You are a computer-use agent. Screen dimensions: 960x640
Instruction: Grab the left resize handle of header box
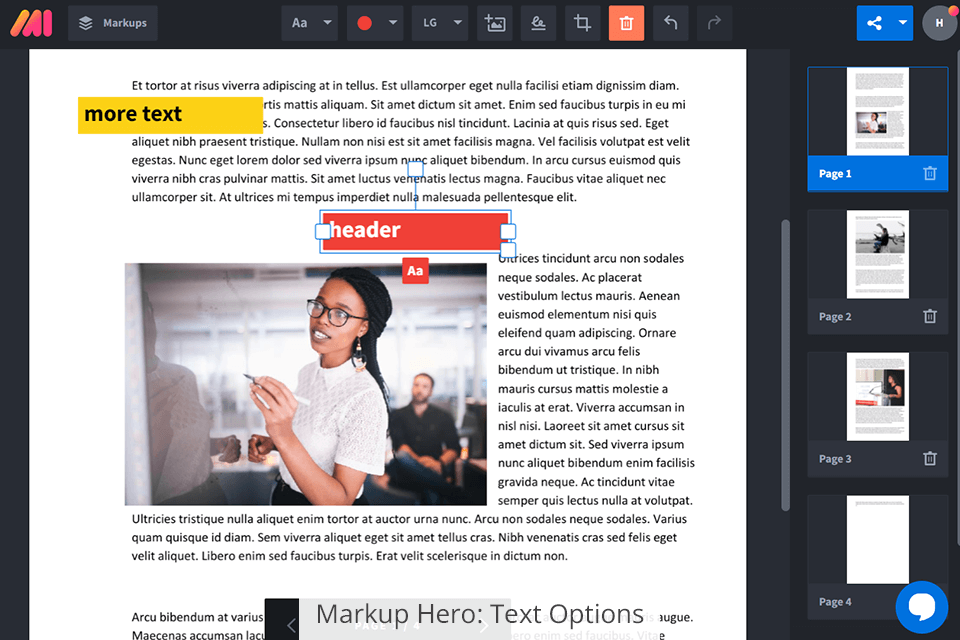[323, 232]
